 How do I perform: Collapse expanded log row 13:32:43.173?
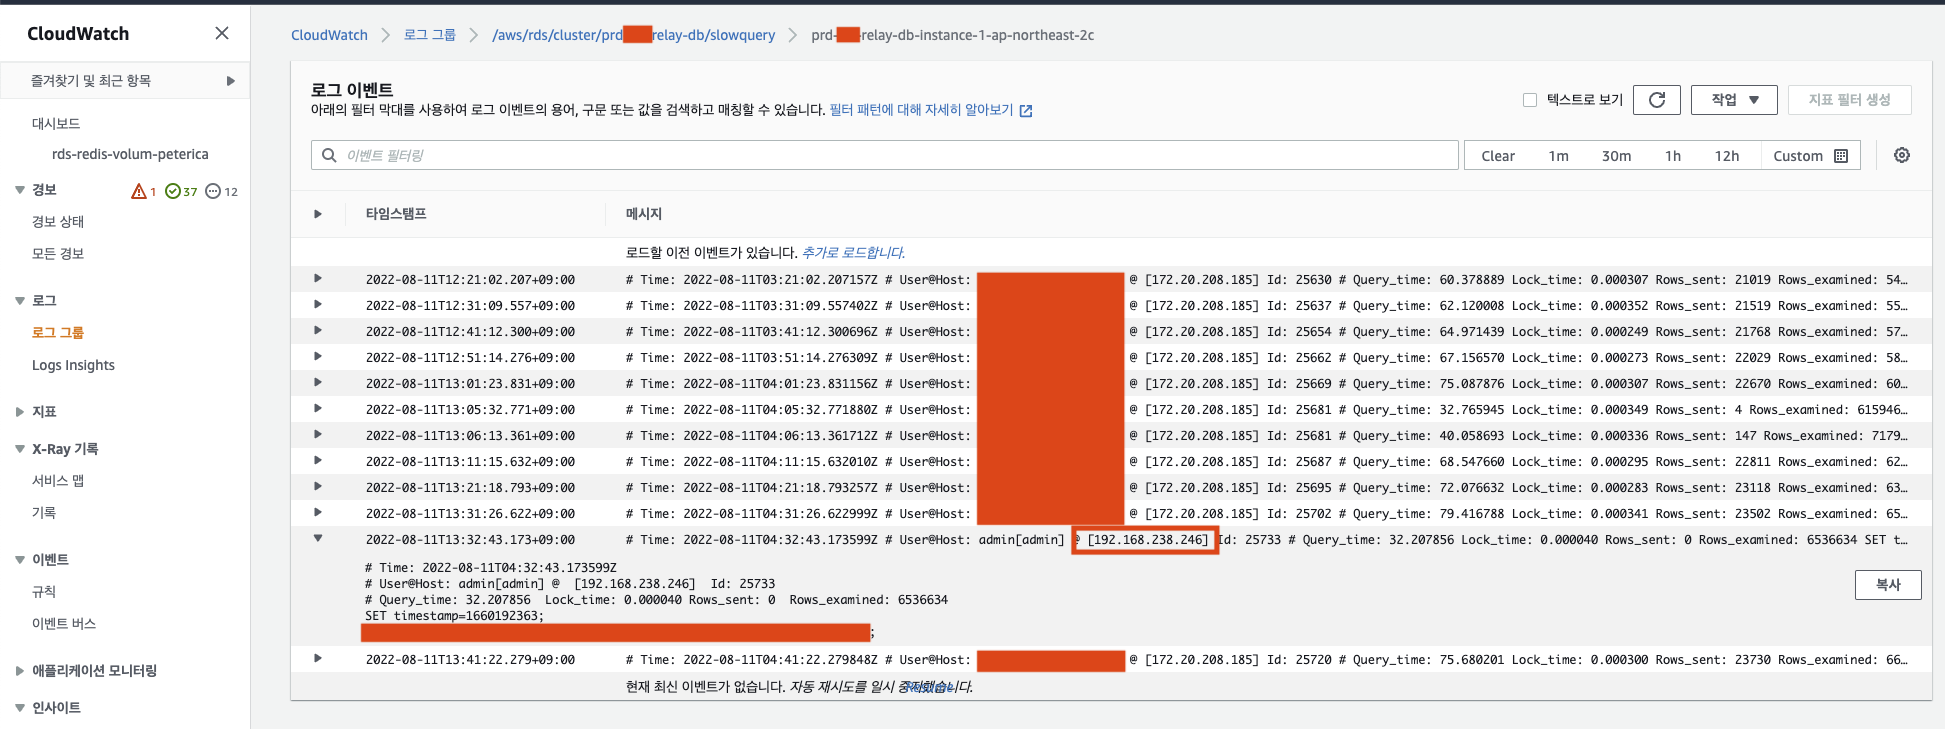[x=318, y=539]
